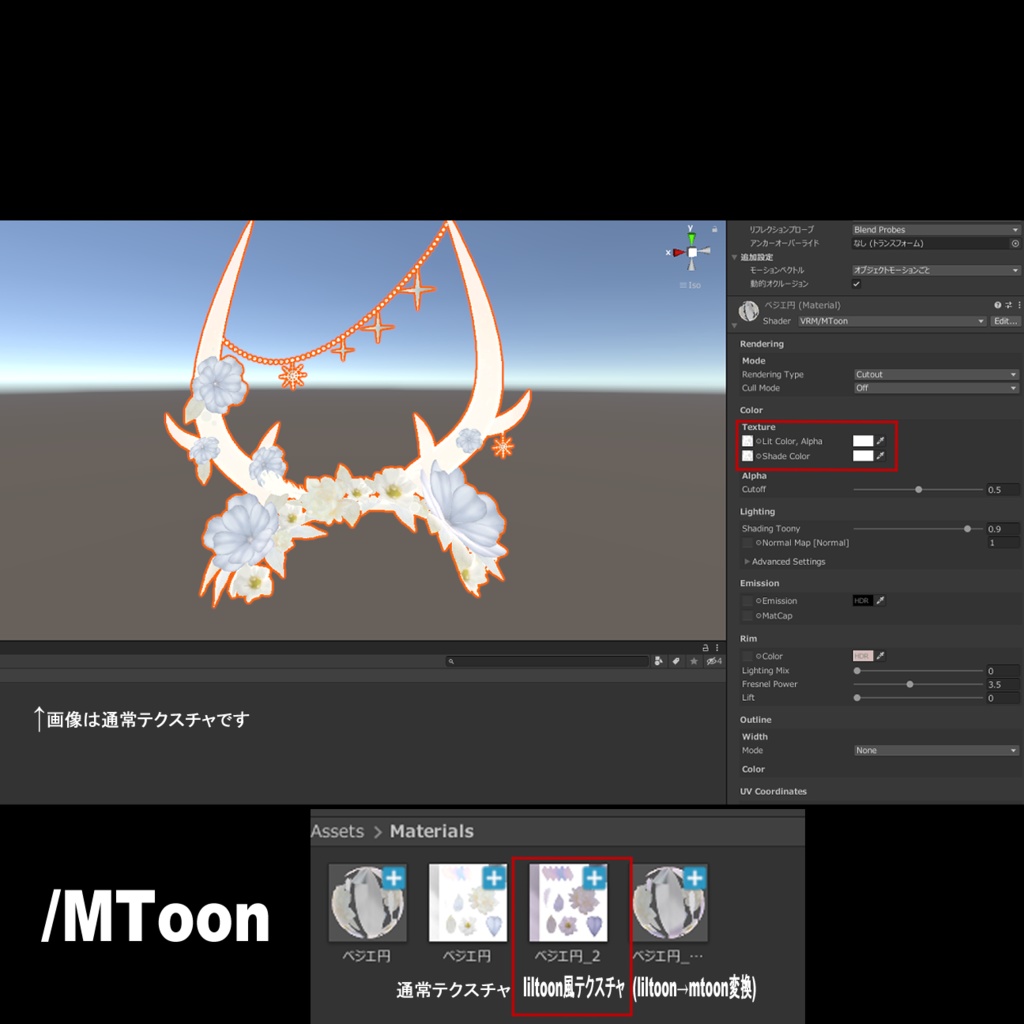
Task: Select MatCap texture picker circle
Action: (758, 616)
